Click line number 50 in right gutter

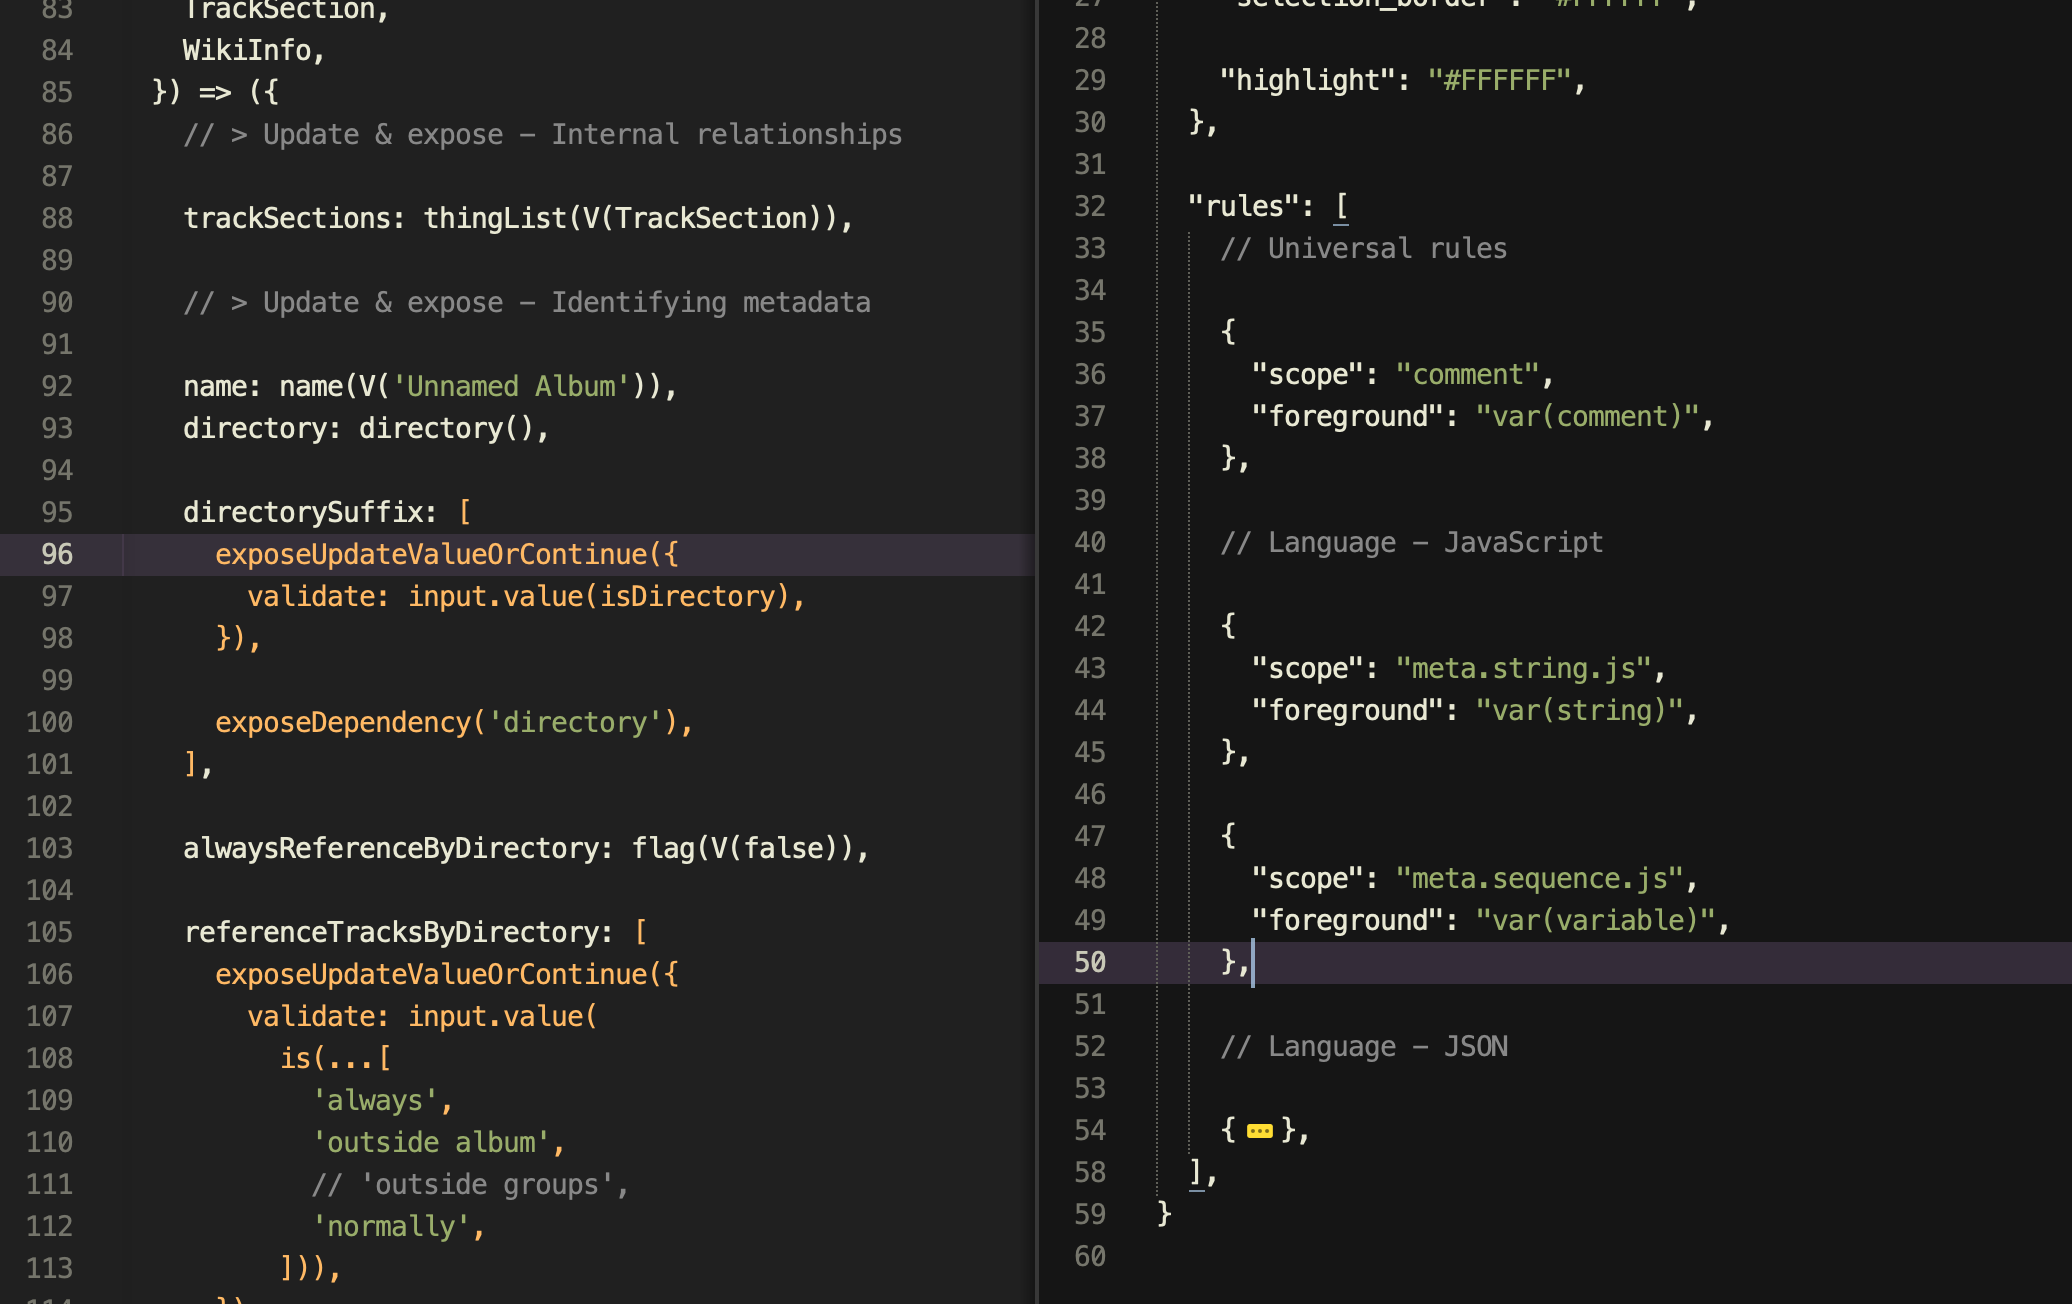1089,962
